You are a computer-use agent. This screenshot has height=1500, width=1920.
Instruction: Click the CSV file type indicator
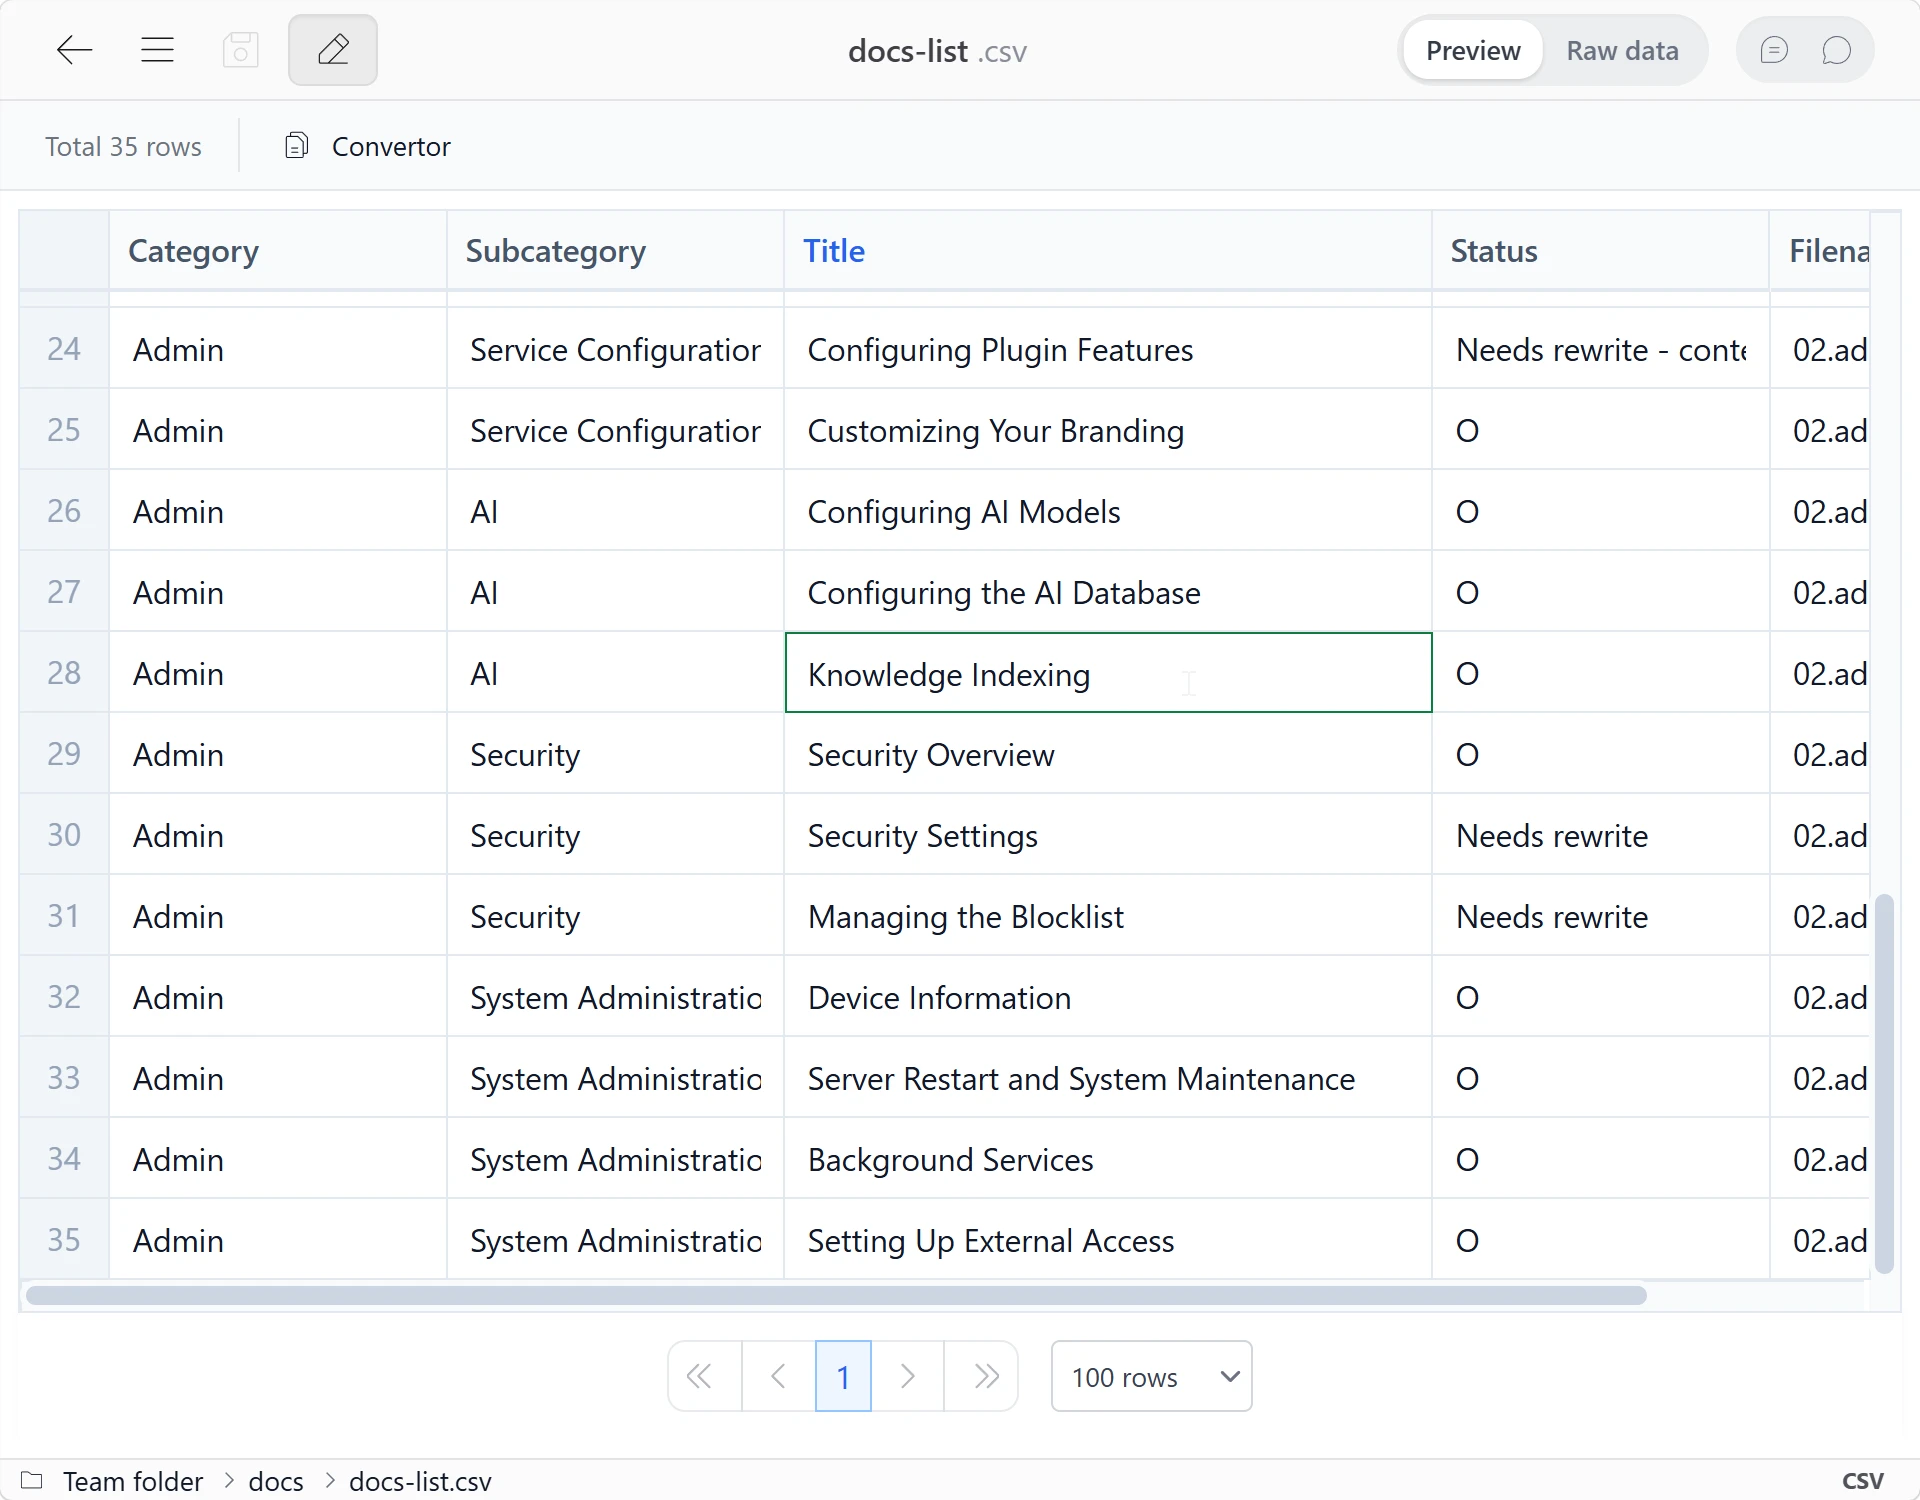[x=1862, y=1480]
